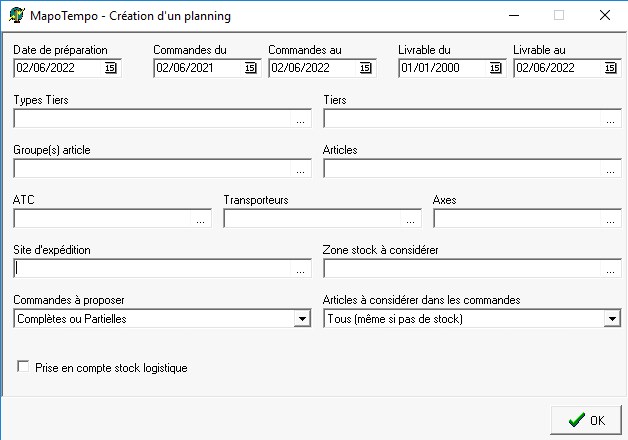This screenshot has height=440, width=628.
Task: Browse Transporteurs selection list
Action: pyautogui.click(x=411, y=219)
